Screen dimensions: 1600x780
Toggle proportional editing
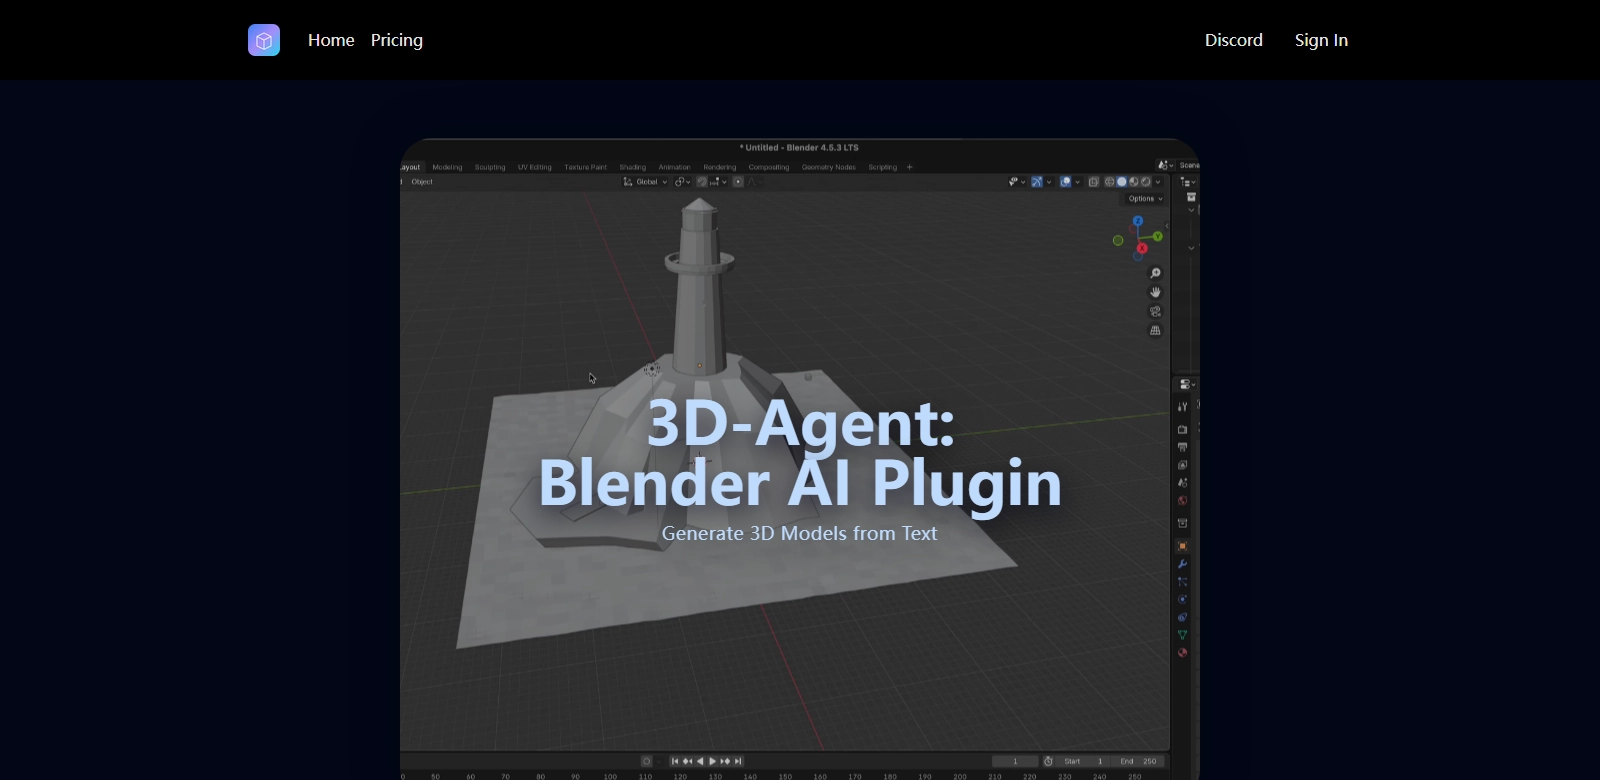pyautogui.click(x=738, y=182)
